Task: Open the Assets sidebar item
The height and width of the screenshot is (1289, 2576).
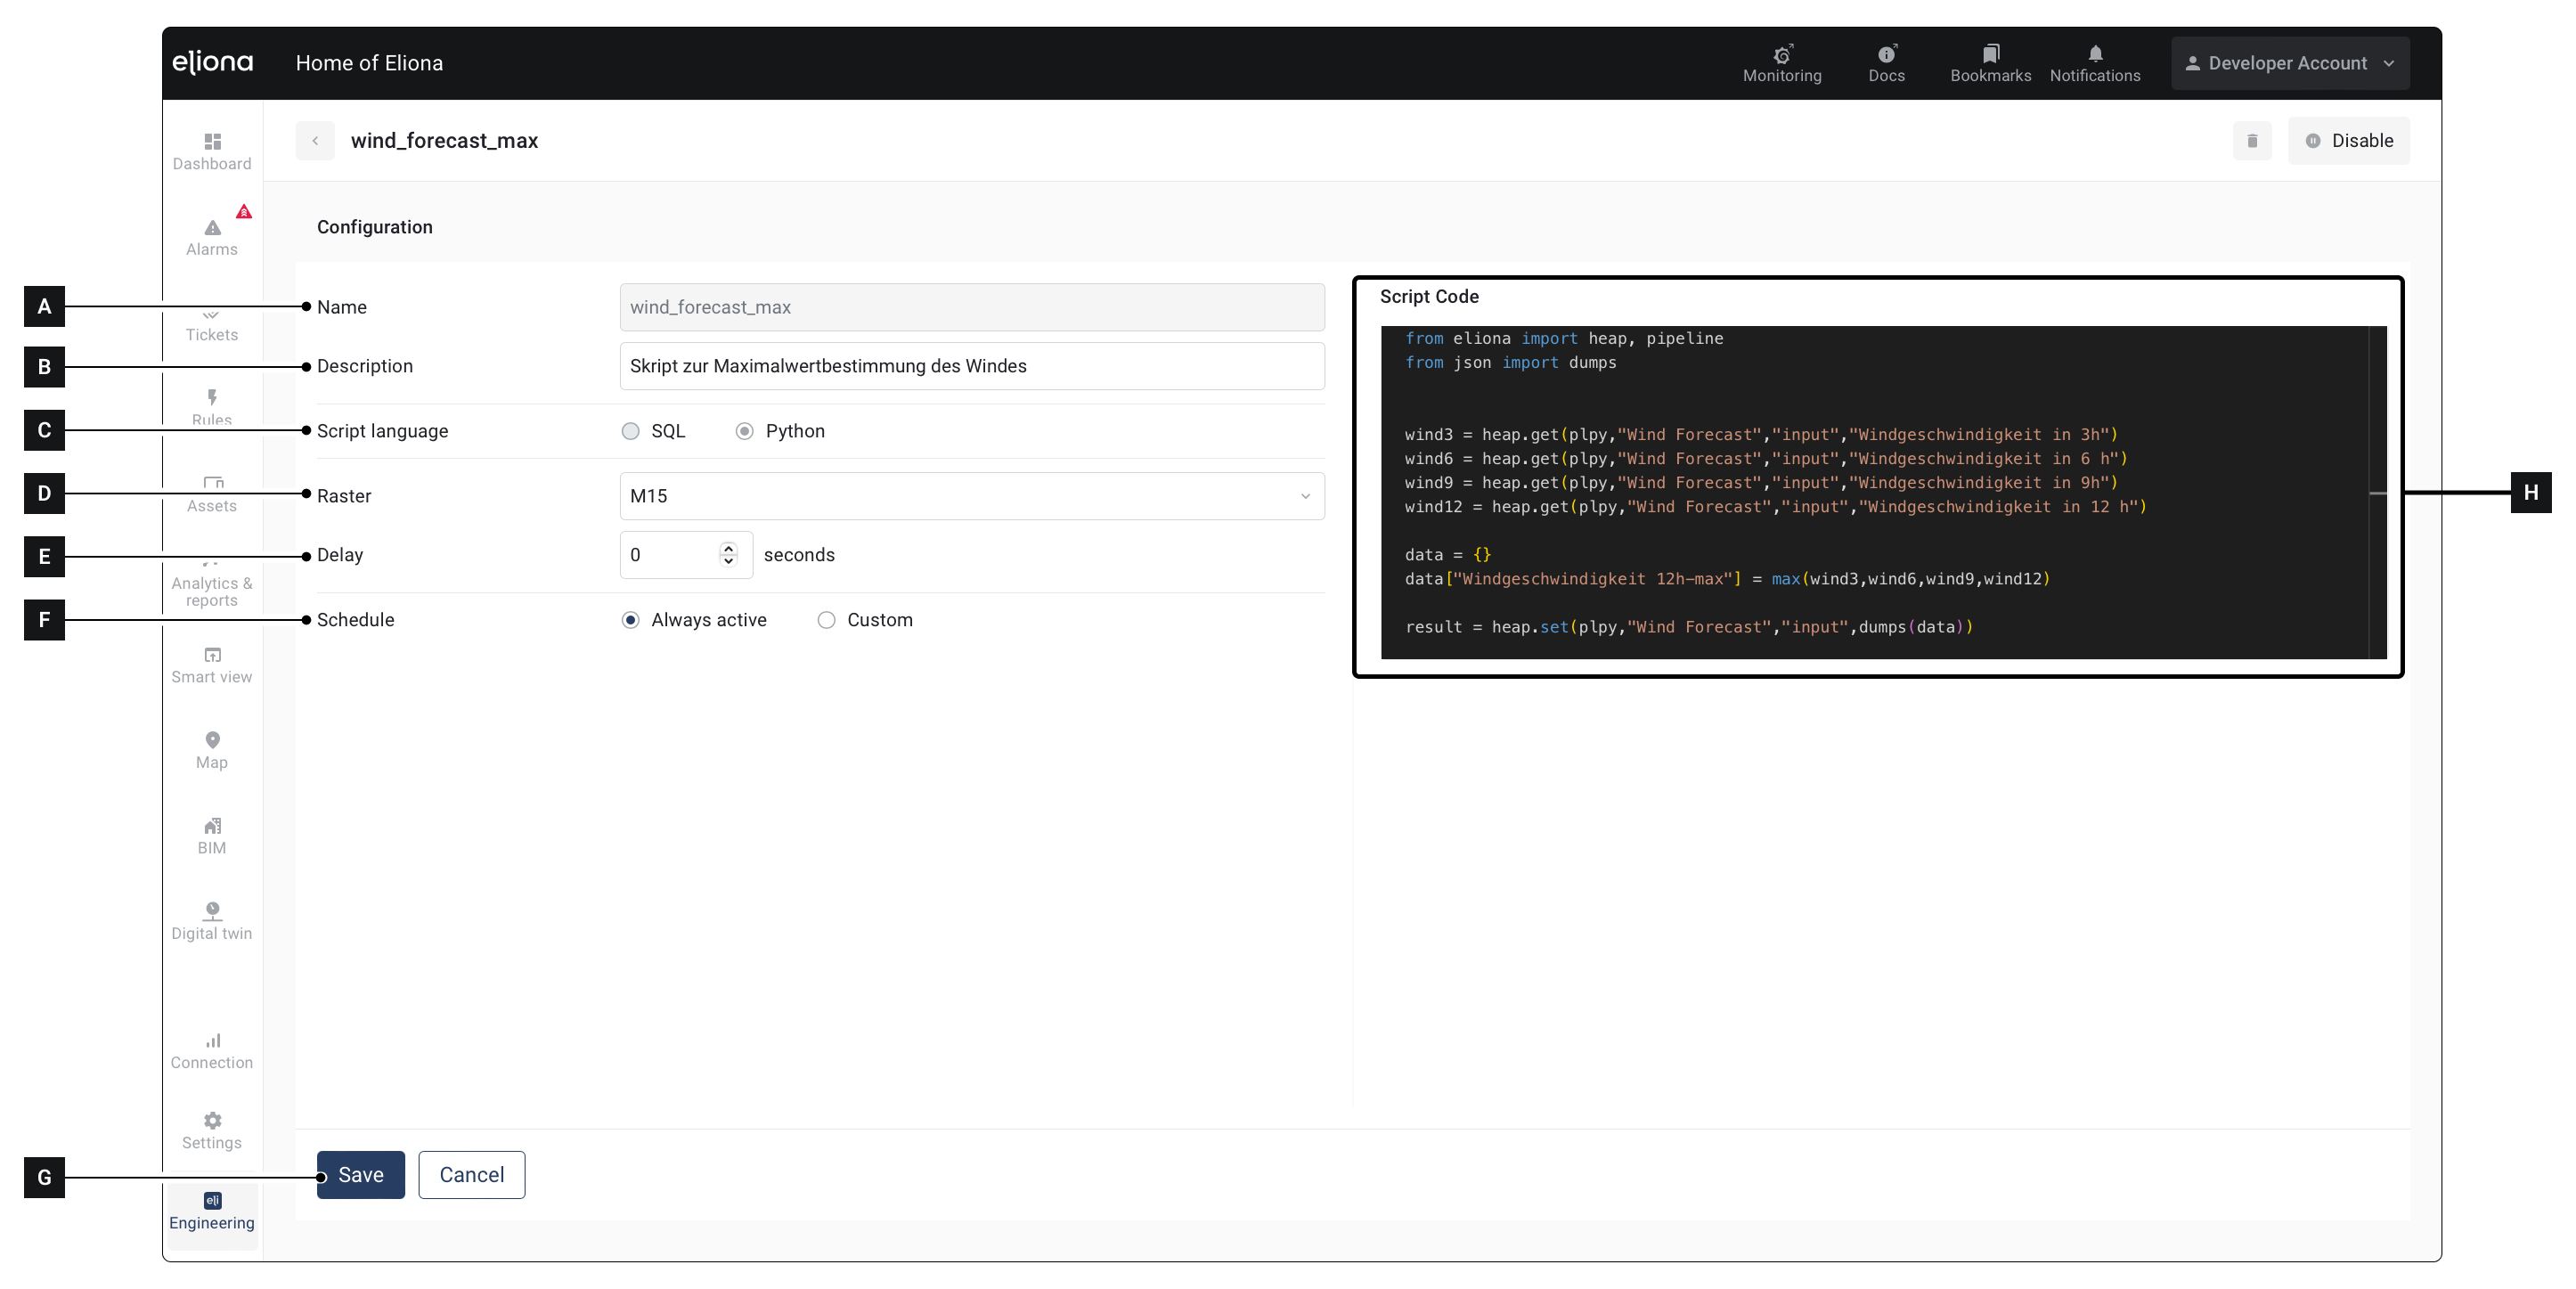Action: click(212, 495)
